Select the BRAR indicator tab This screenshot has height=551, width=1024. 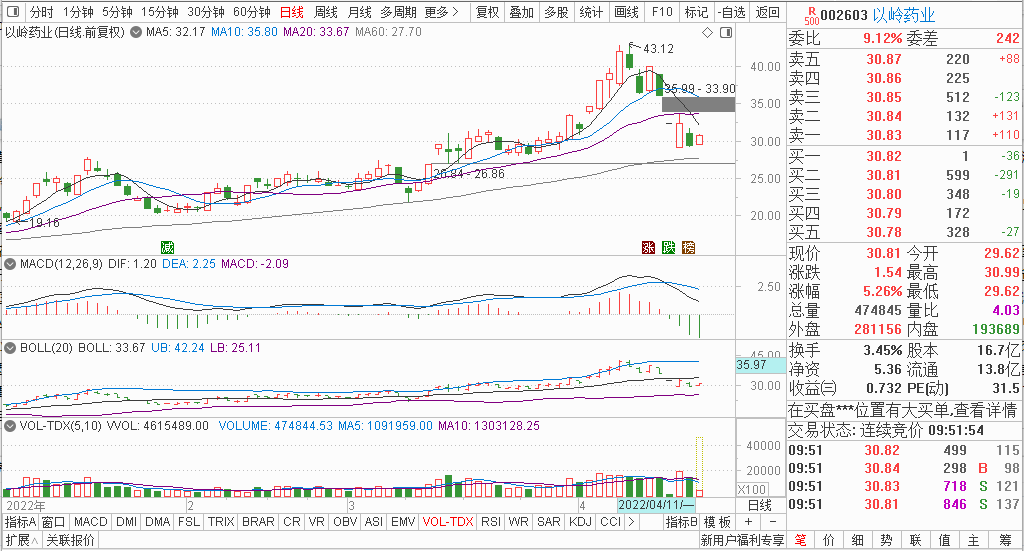click(258, 522)
